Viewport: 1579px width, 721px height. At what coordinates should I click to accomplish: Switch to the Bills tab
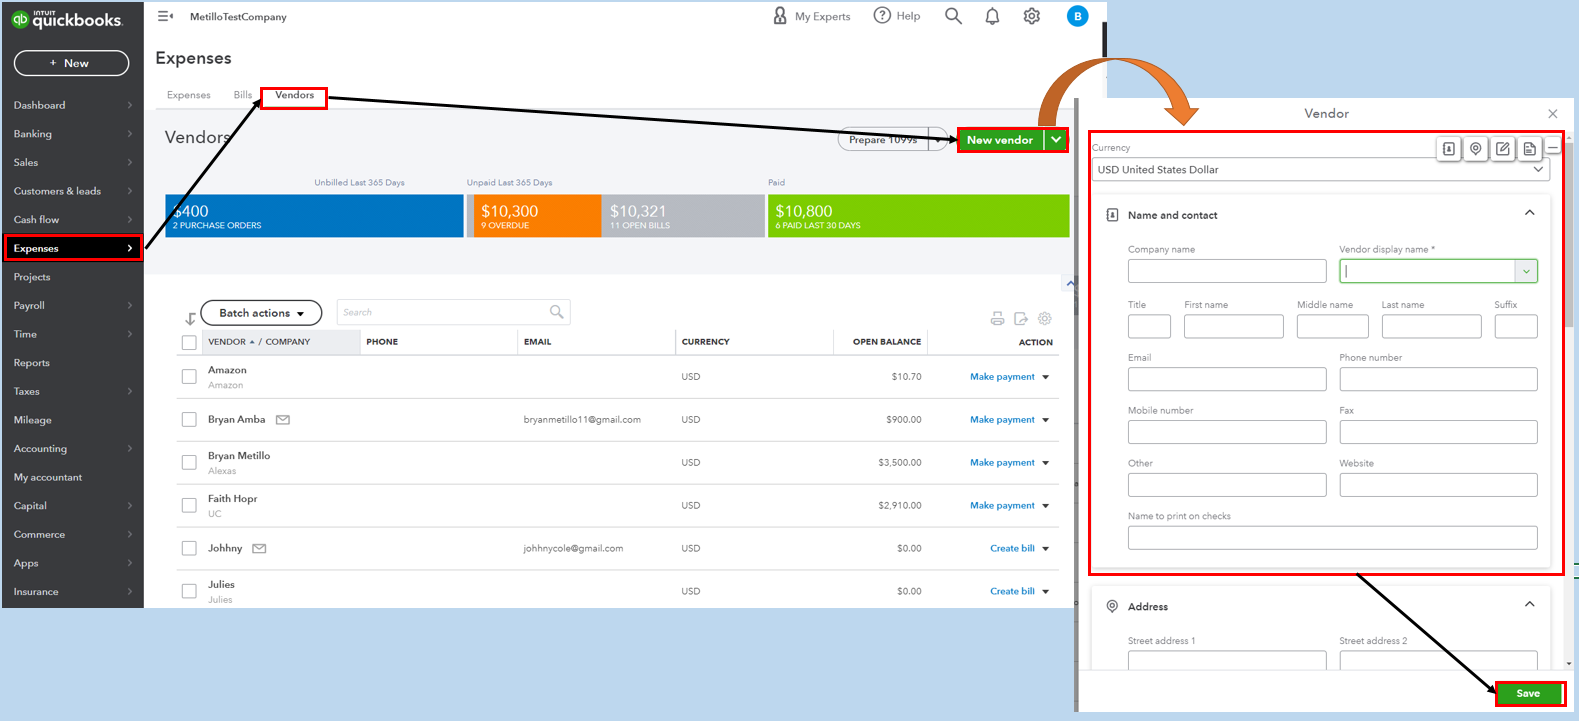(243, 95)
